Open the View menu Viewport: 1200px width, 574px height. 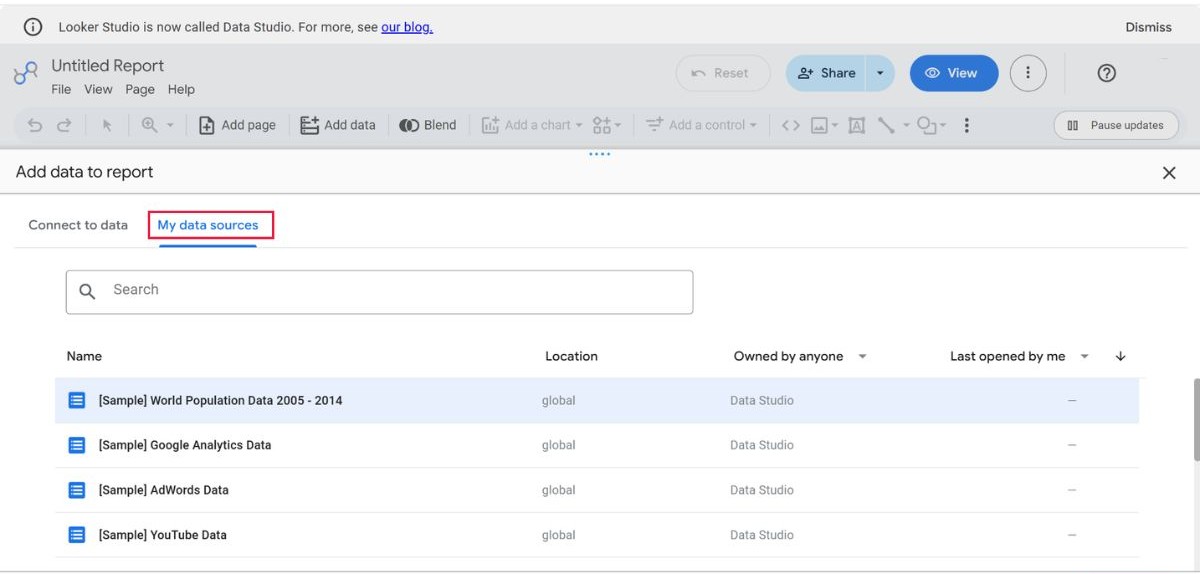pyautogui.click(x=98, y=89)
